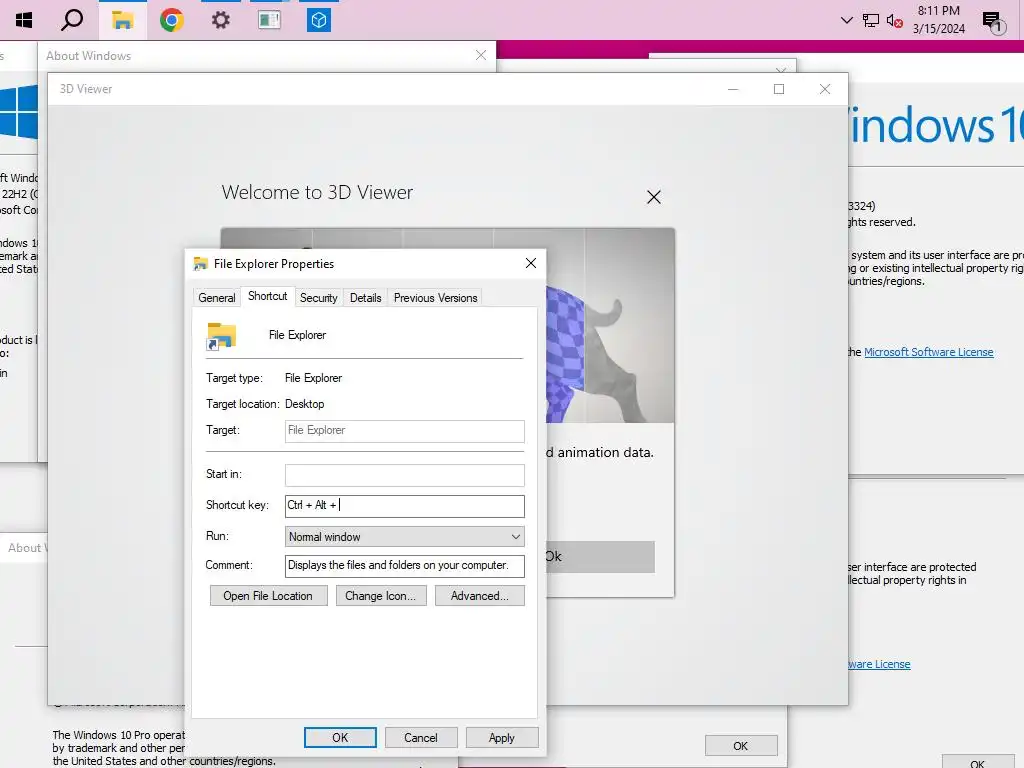Maximize the 3D Viewer window
This screenshot has width=1024, height=768.
click(779, 89)
